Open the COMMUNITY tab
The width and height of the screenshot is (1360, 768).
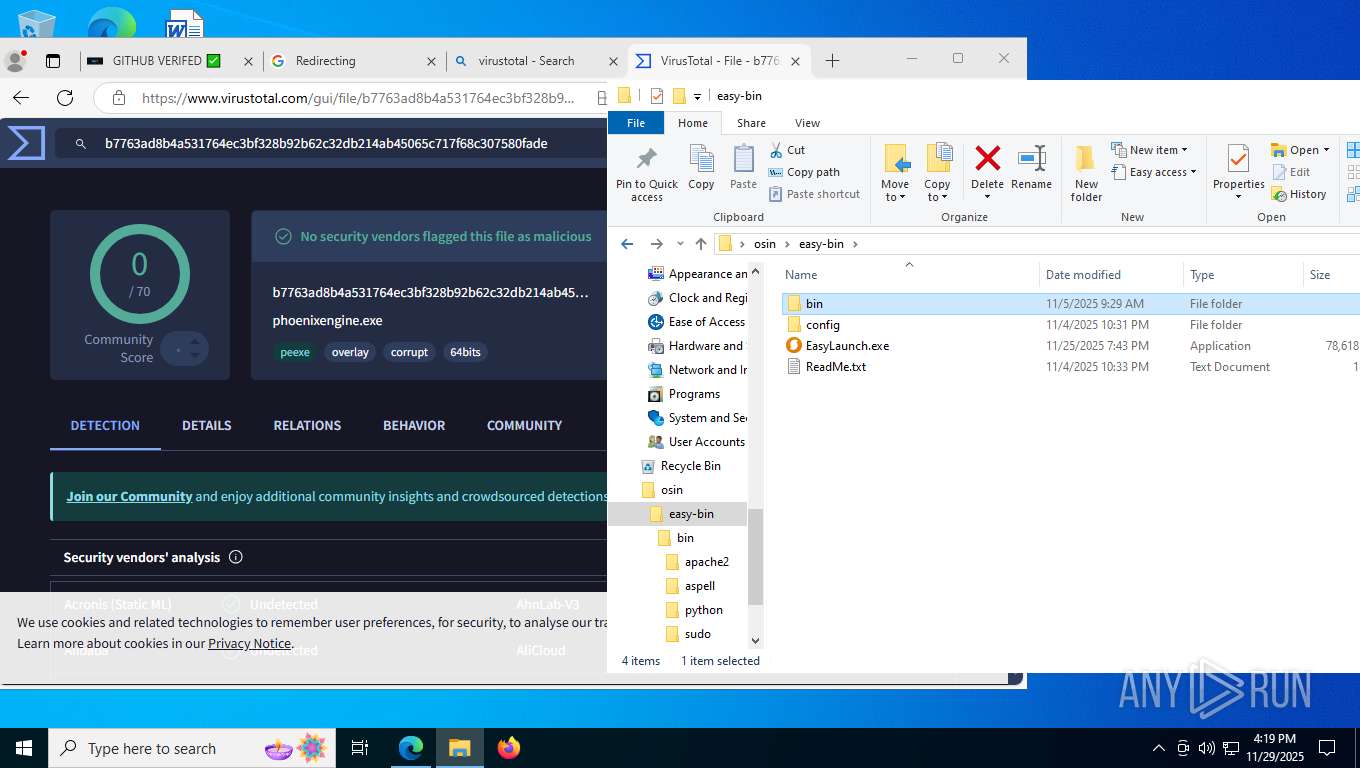[x=524, y=425]
